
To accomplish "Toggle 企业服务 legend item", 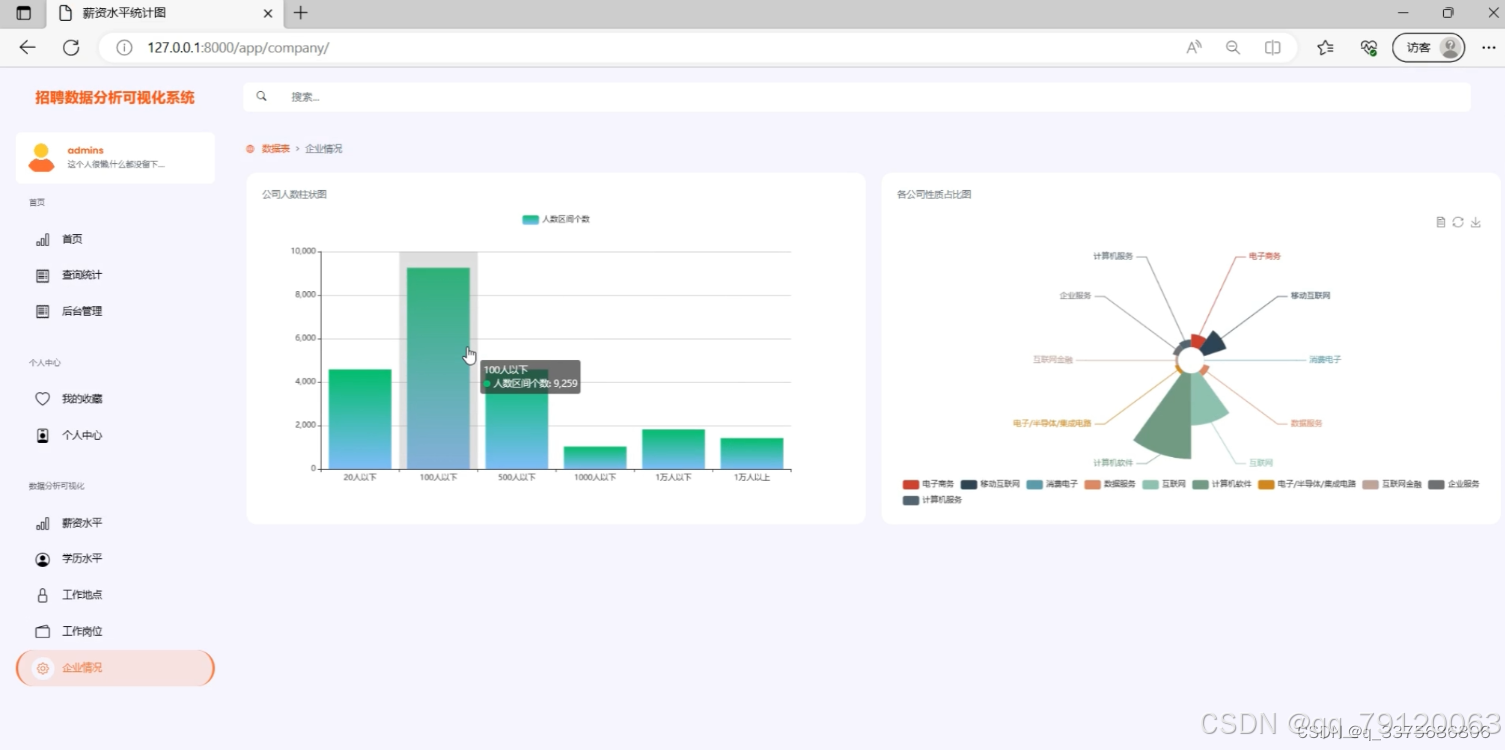I will pos(1454,484).
